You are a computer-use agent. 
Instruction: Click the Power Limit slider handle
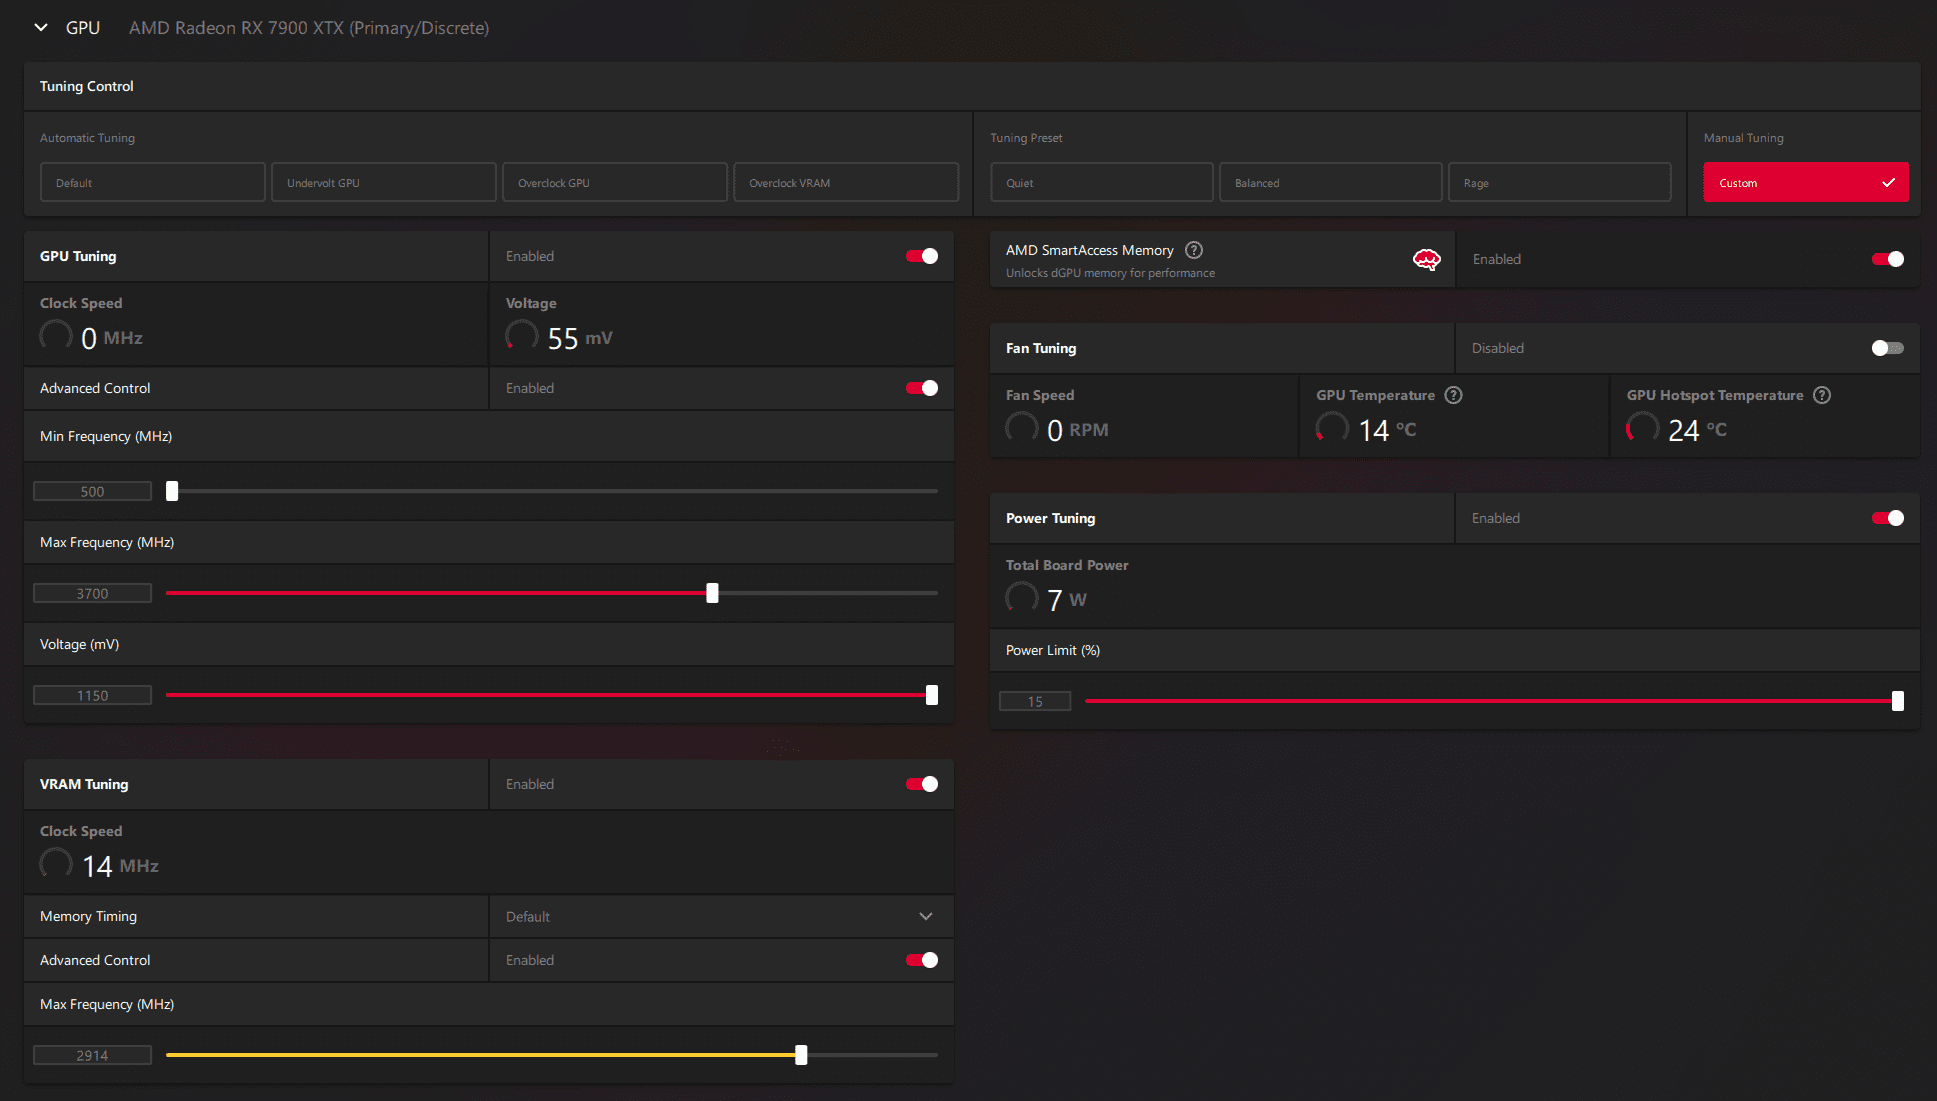1898,701
